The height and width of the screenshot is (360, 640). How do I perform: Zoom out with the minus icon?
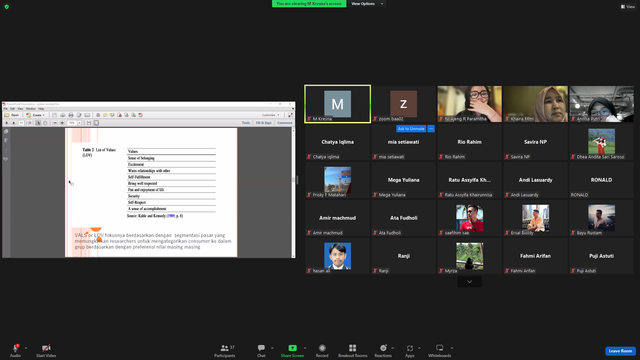(x=55, y=123)
